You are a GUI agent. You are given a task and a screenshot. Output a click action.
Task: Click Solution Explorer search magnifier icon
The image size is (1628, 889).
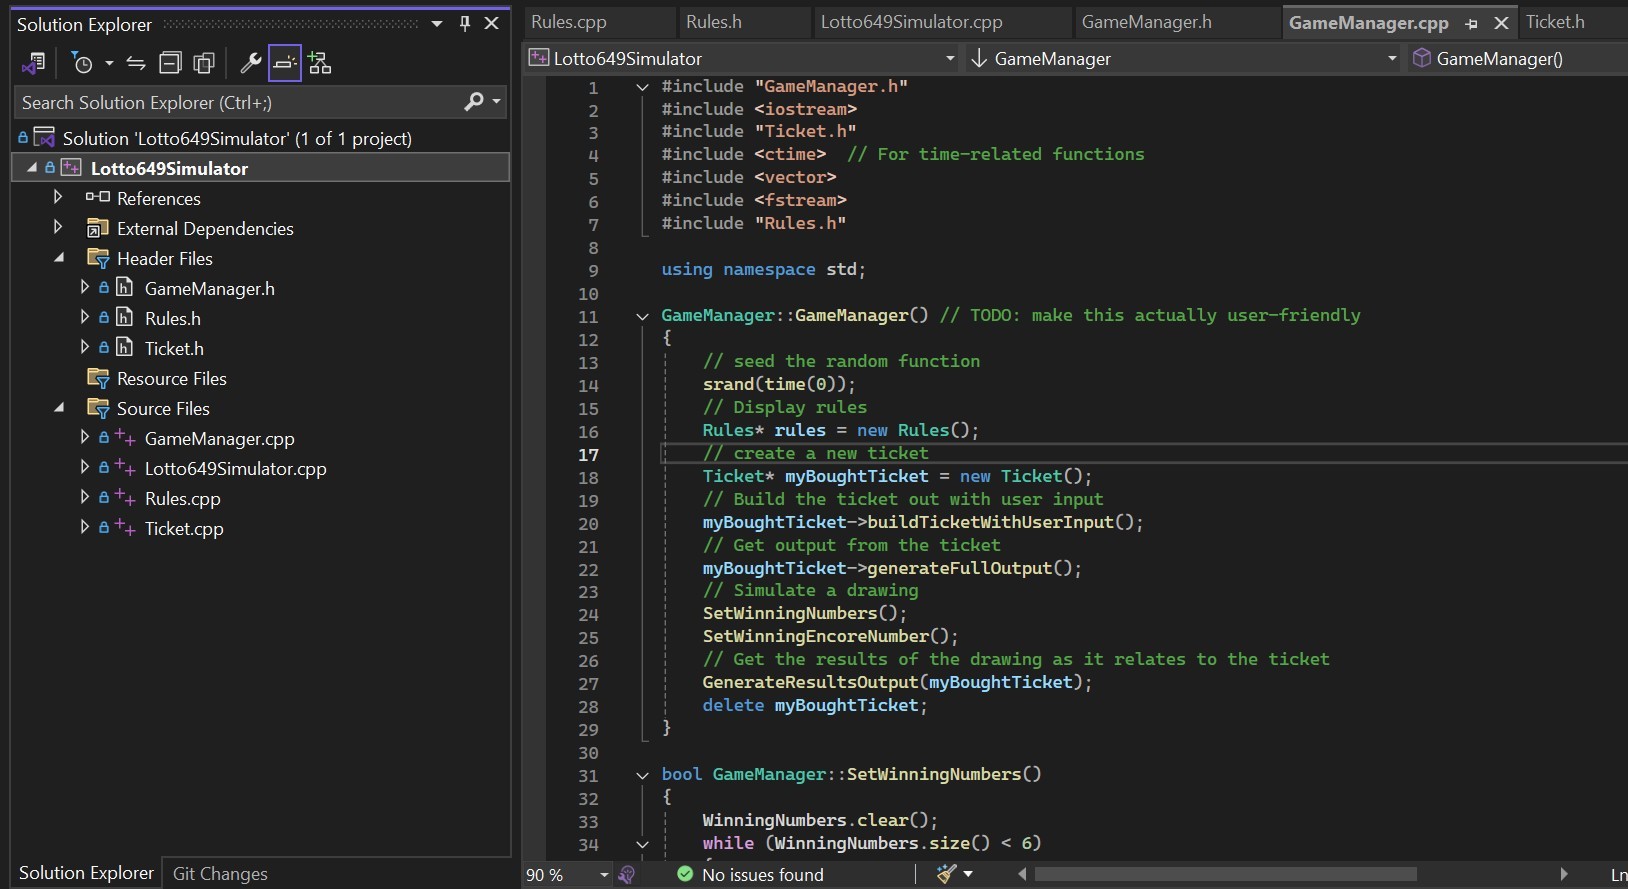pyautogui.click(x=474, y=102)
